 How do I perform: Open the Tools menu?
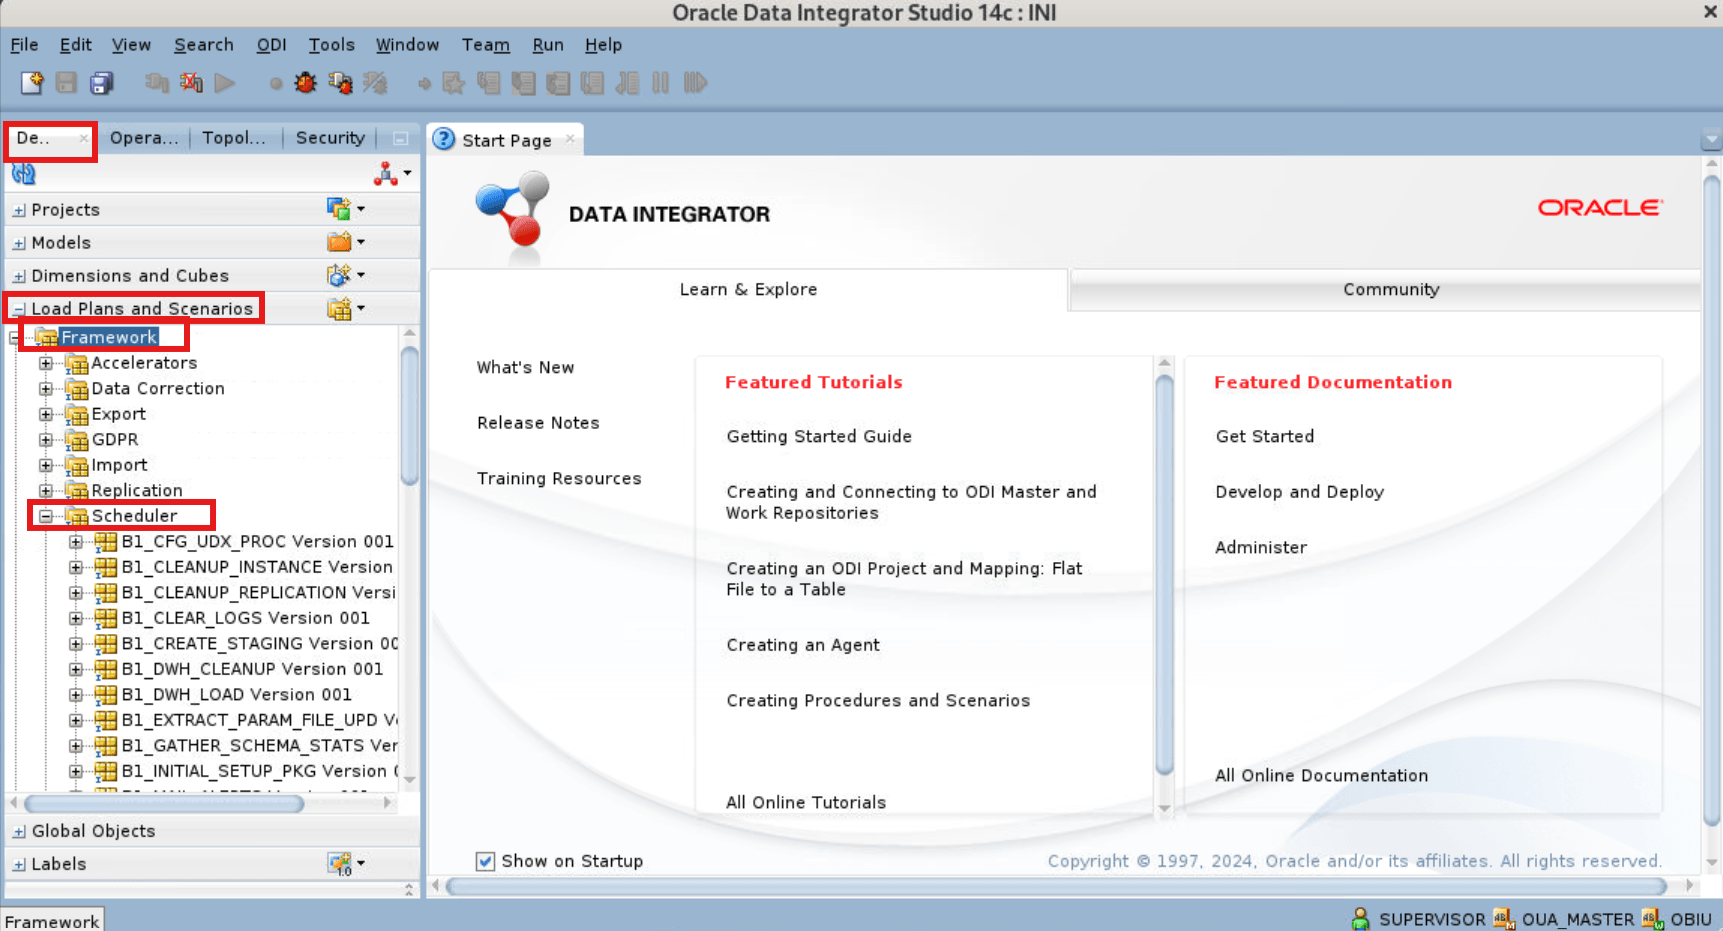pyautogui.click(x=331, y=44)
